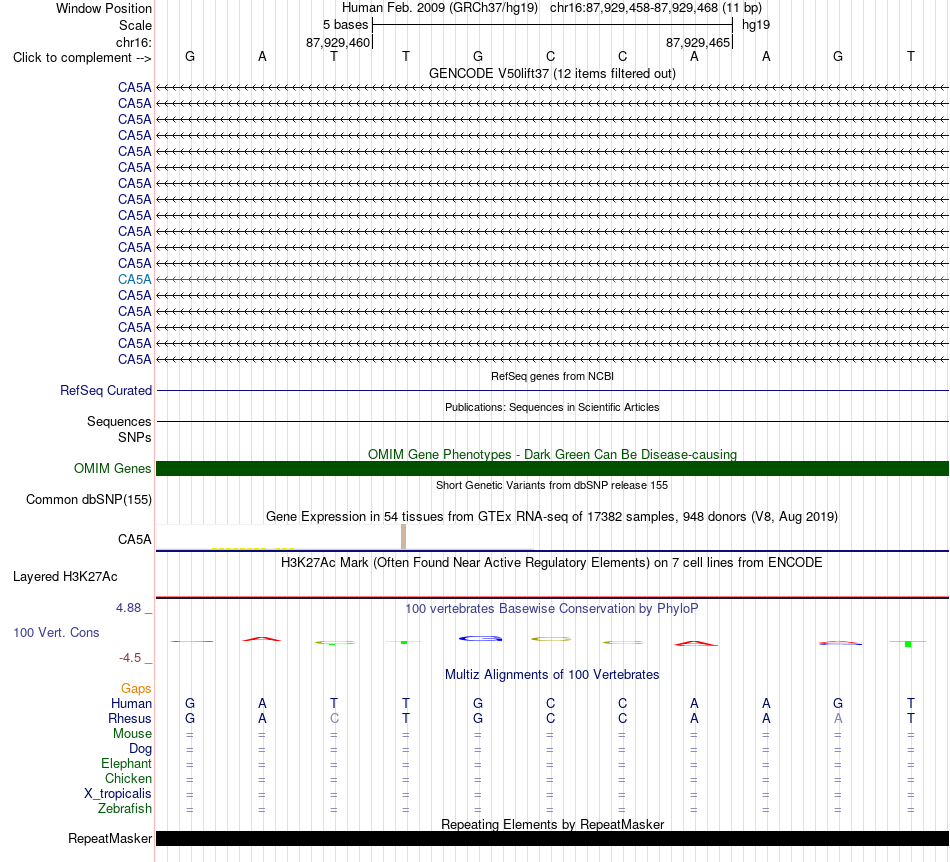Click the X_tropicalis species label
Screen dimensions: 950x862
[x=118, y=794]
